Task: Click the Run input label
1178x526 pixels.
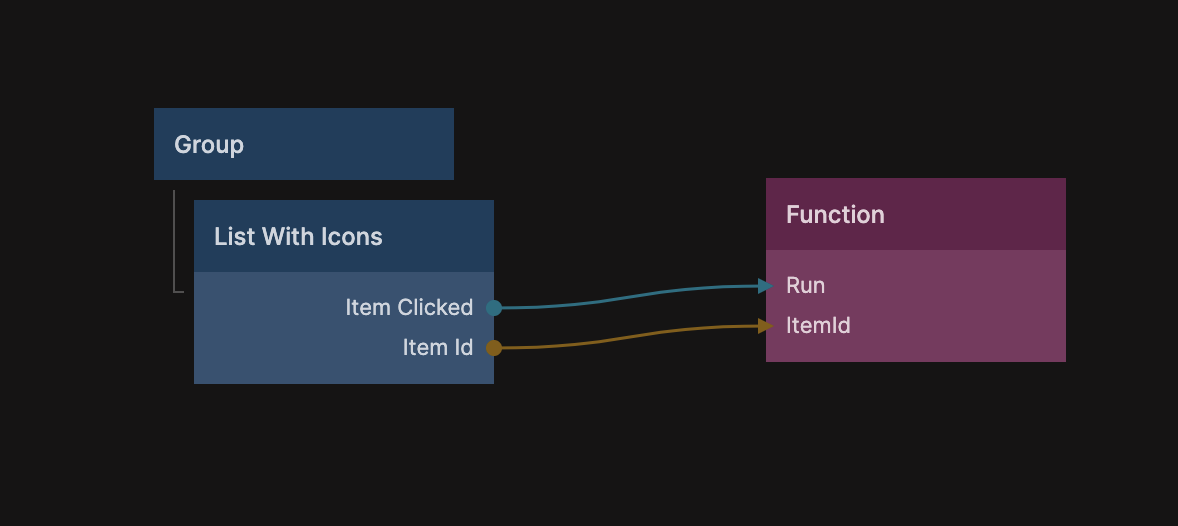Action: coord(806,286)
